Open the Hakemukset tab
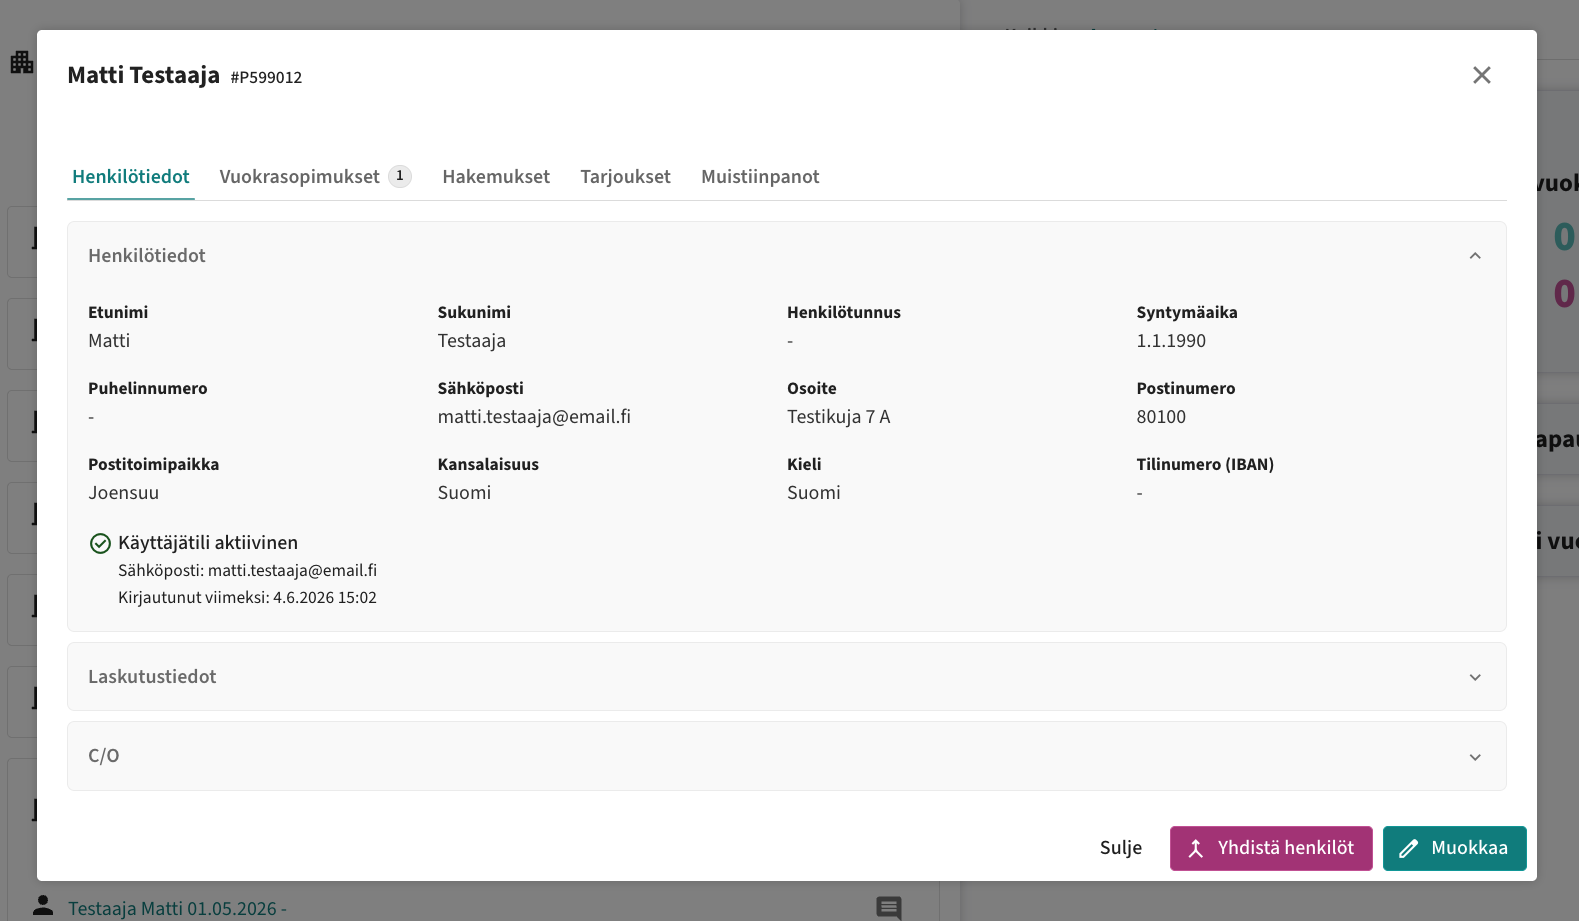 pyautogui.click(x=496, y=177)
